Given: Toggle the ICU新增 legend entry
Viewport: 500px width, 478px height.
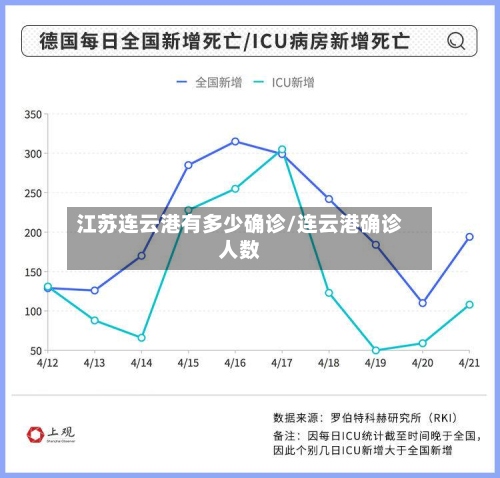Looking at the screenshot, I should [x=284, y=82].
